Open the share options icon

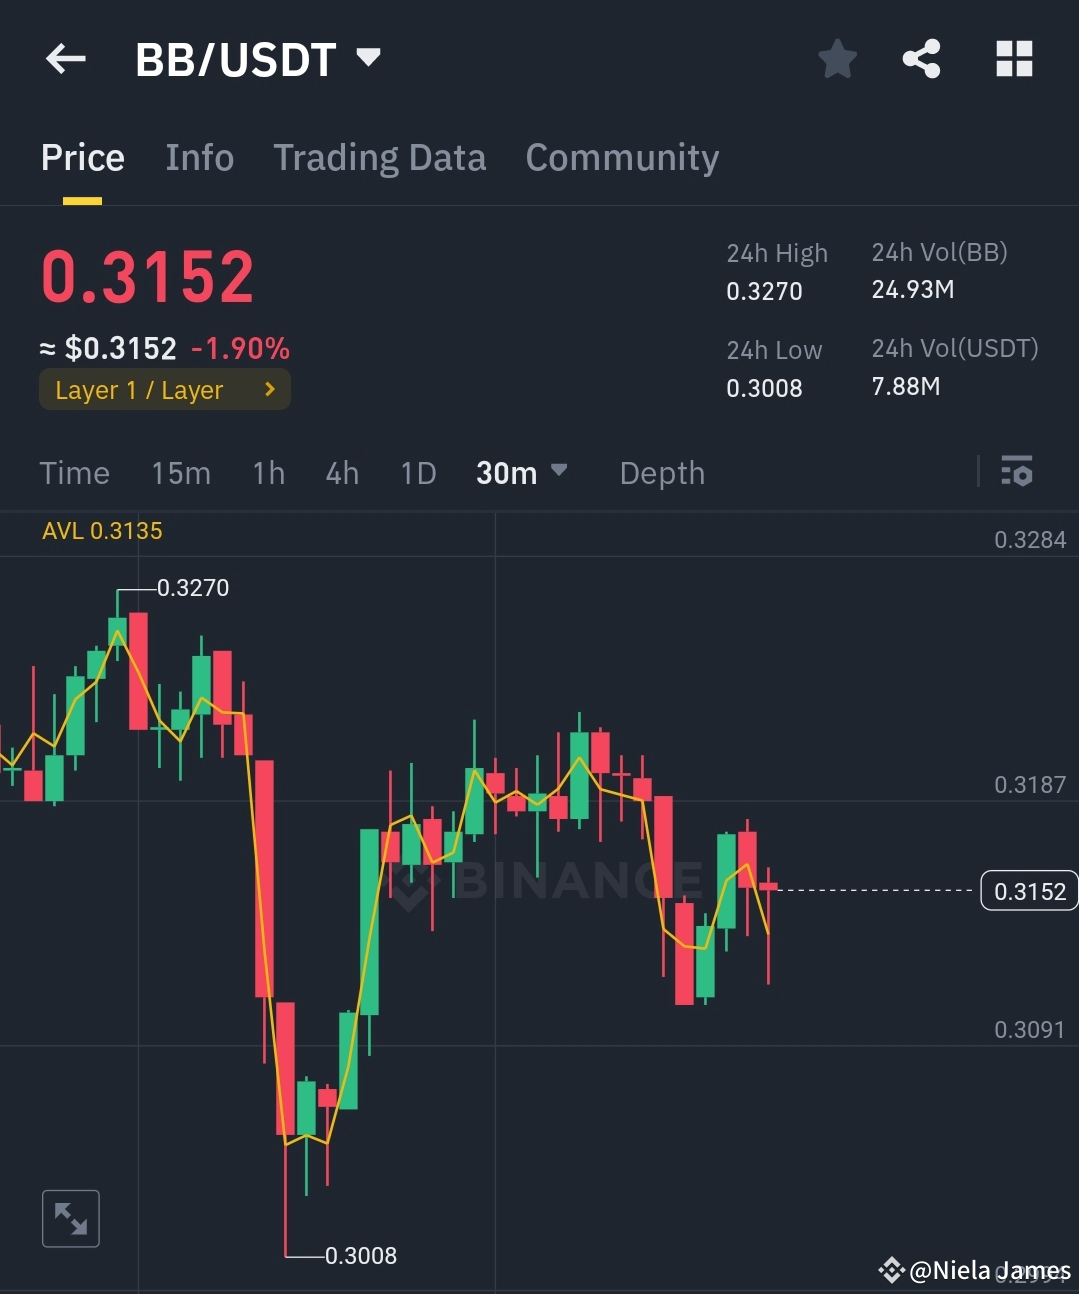[x=921, y=59]
